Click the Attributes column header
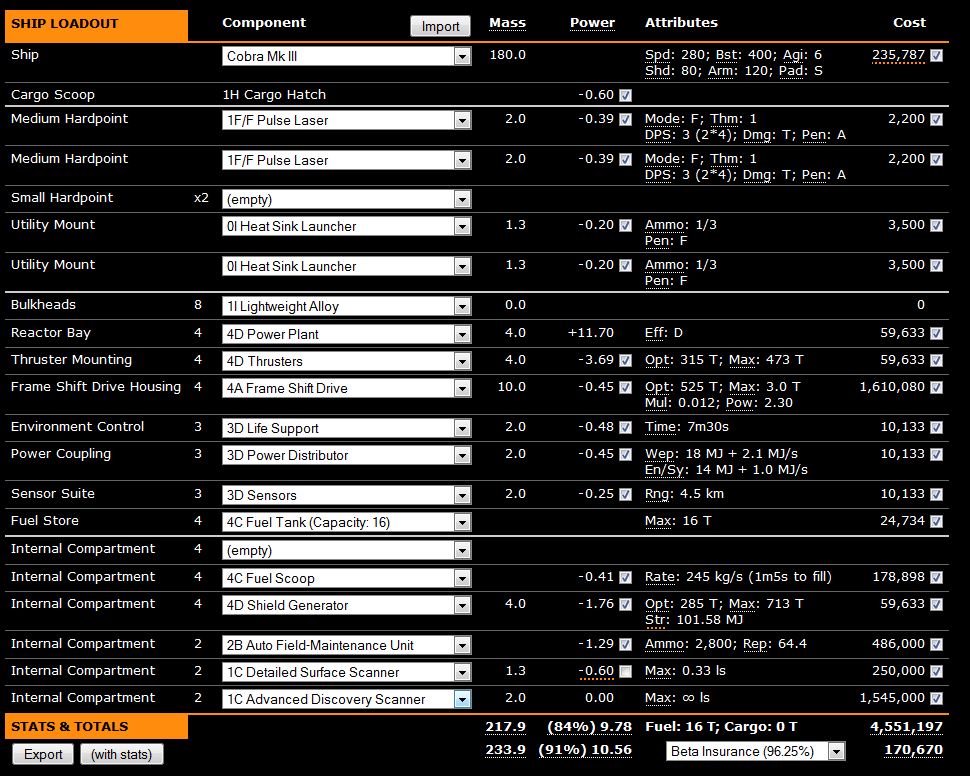The height and width of the screenshot is (776, 970). click(x=681, y=23)
